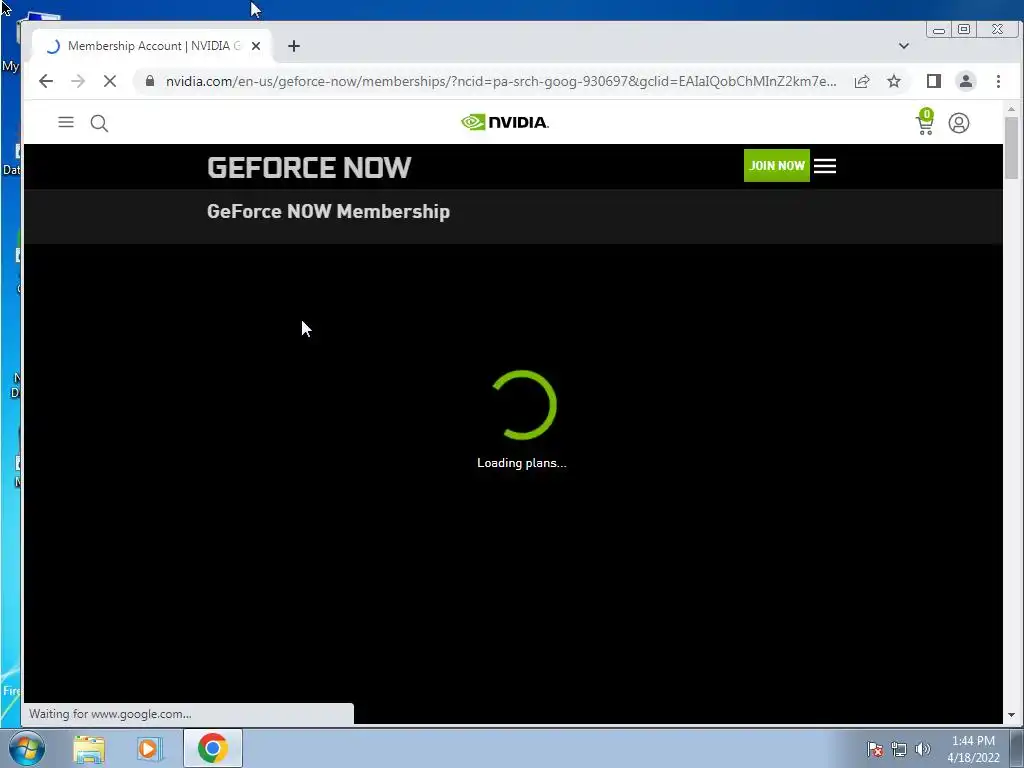This screenshot has height=768, width=1024.
Task: Open the Chrome profile avatar
Action: coord(966,81)
